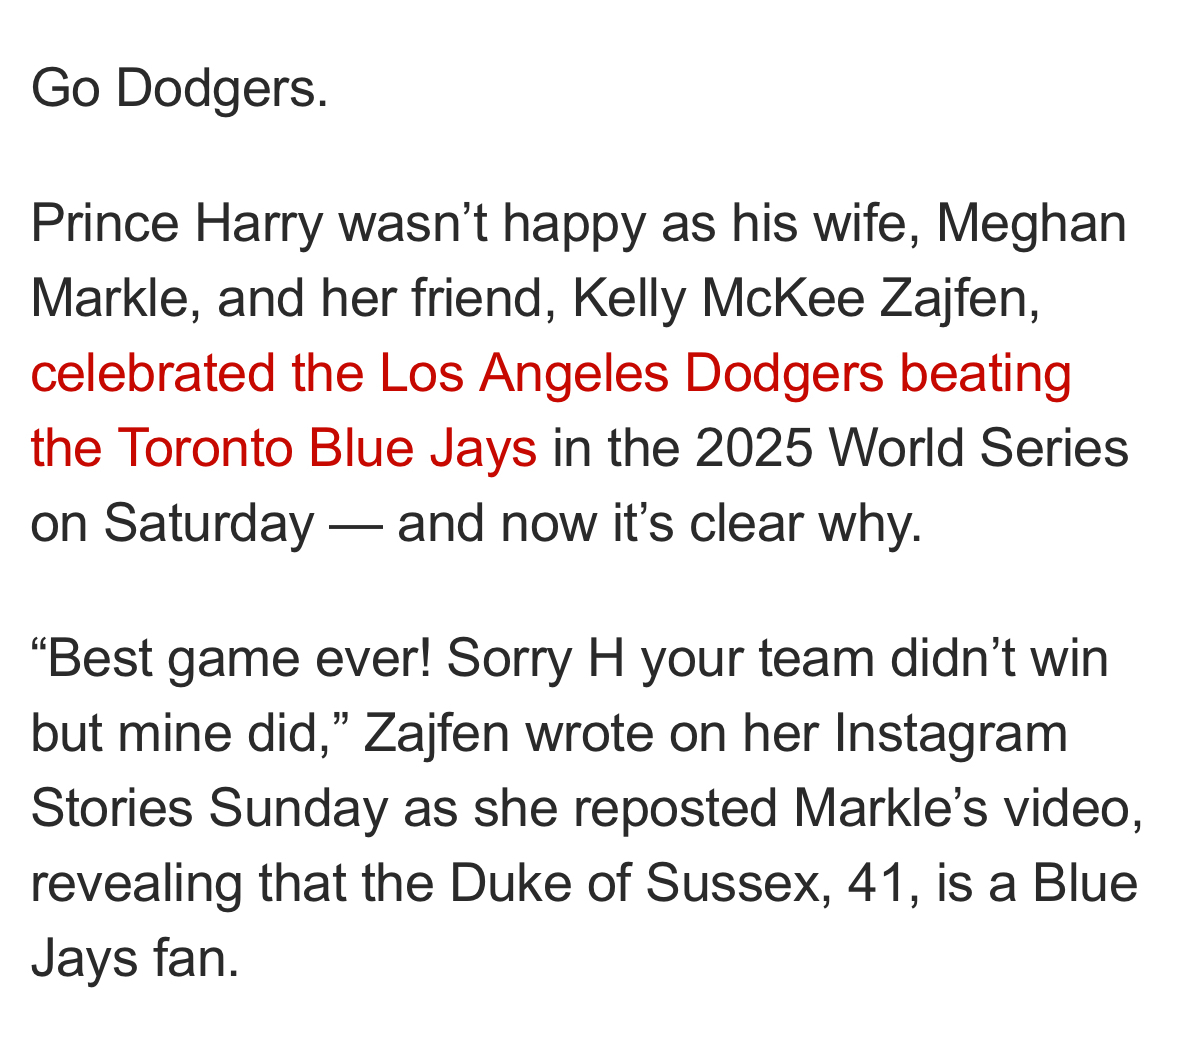This screenshot has width=1179, height=1056.
Task: Click the phrase 'Markle's video'
Action: click(x=967, y=808)
